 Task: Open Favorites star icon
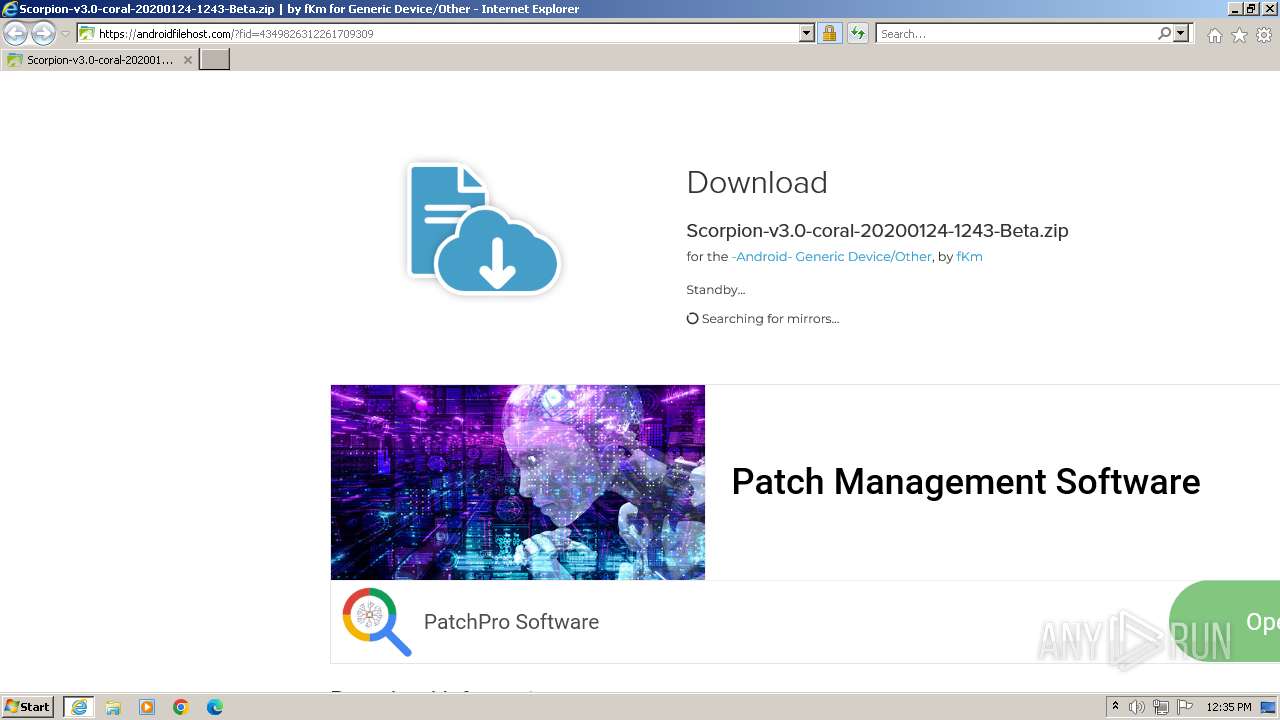click(1239, 35)
